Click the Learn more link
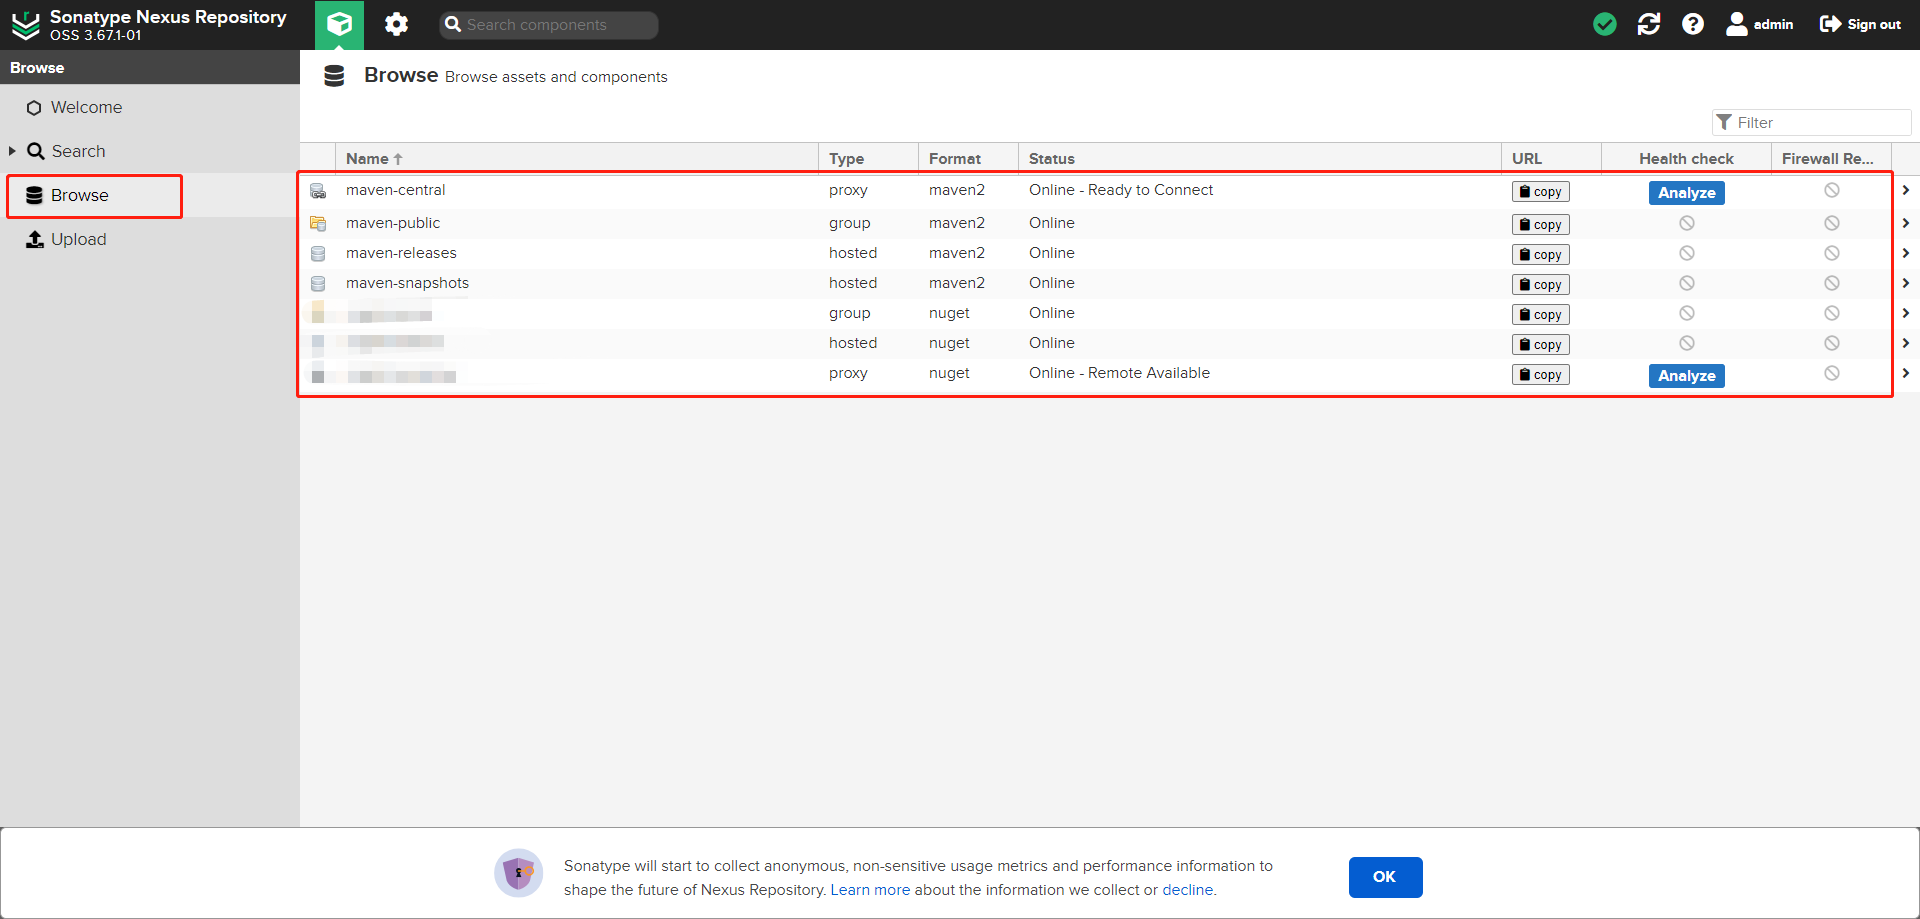Image resolution: width=1920 pixels, height=919 pixels. [870, 890]
